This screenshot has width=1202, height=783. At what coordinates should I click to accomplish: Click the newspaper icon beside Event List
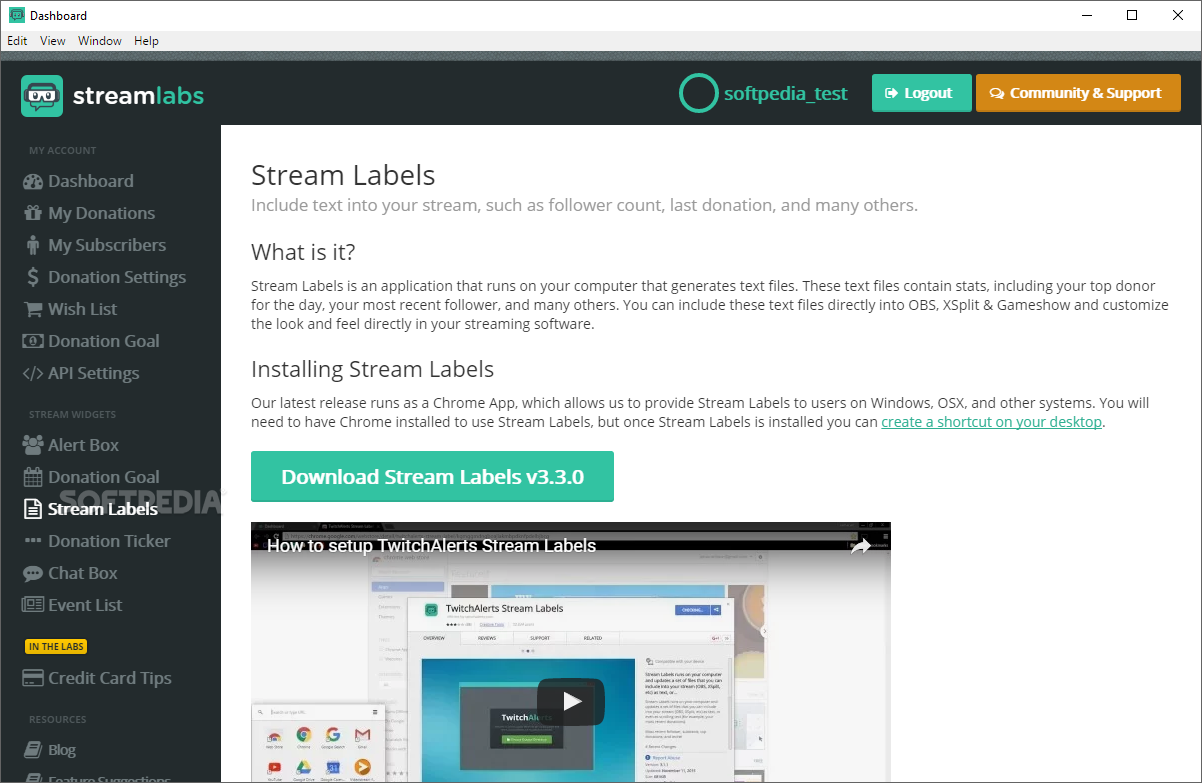[32, 605]
